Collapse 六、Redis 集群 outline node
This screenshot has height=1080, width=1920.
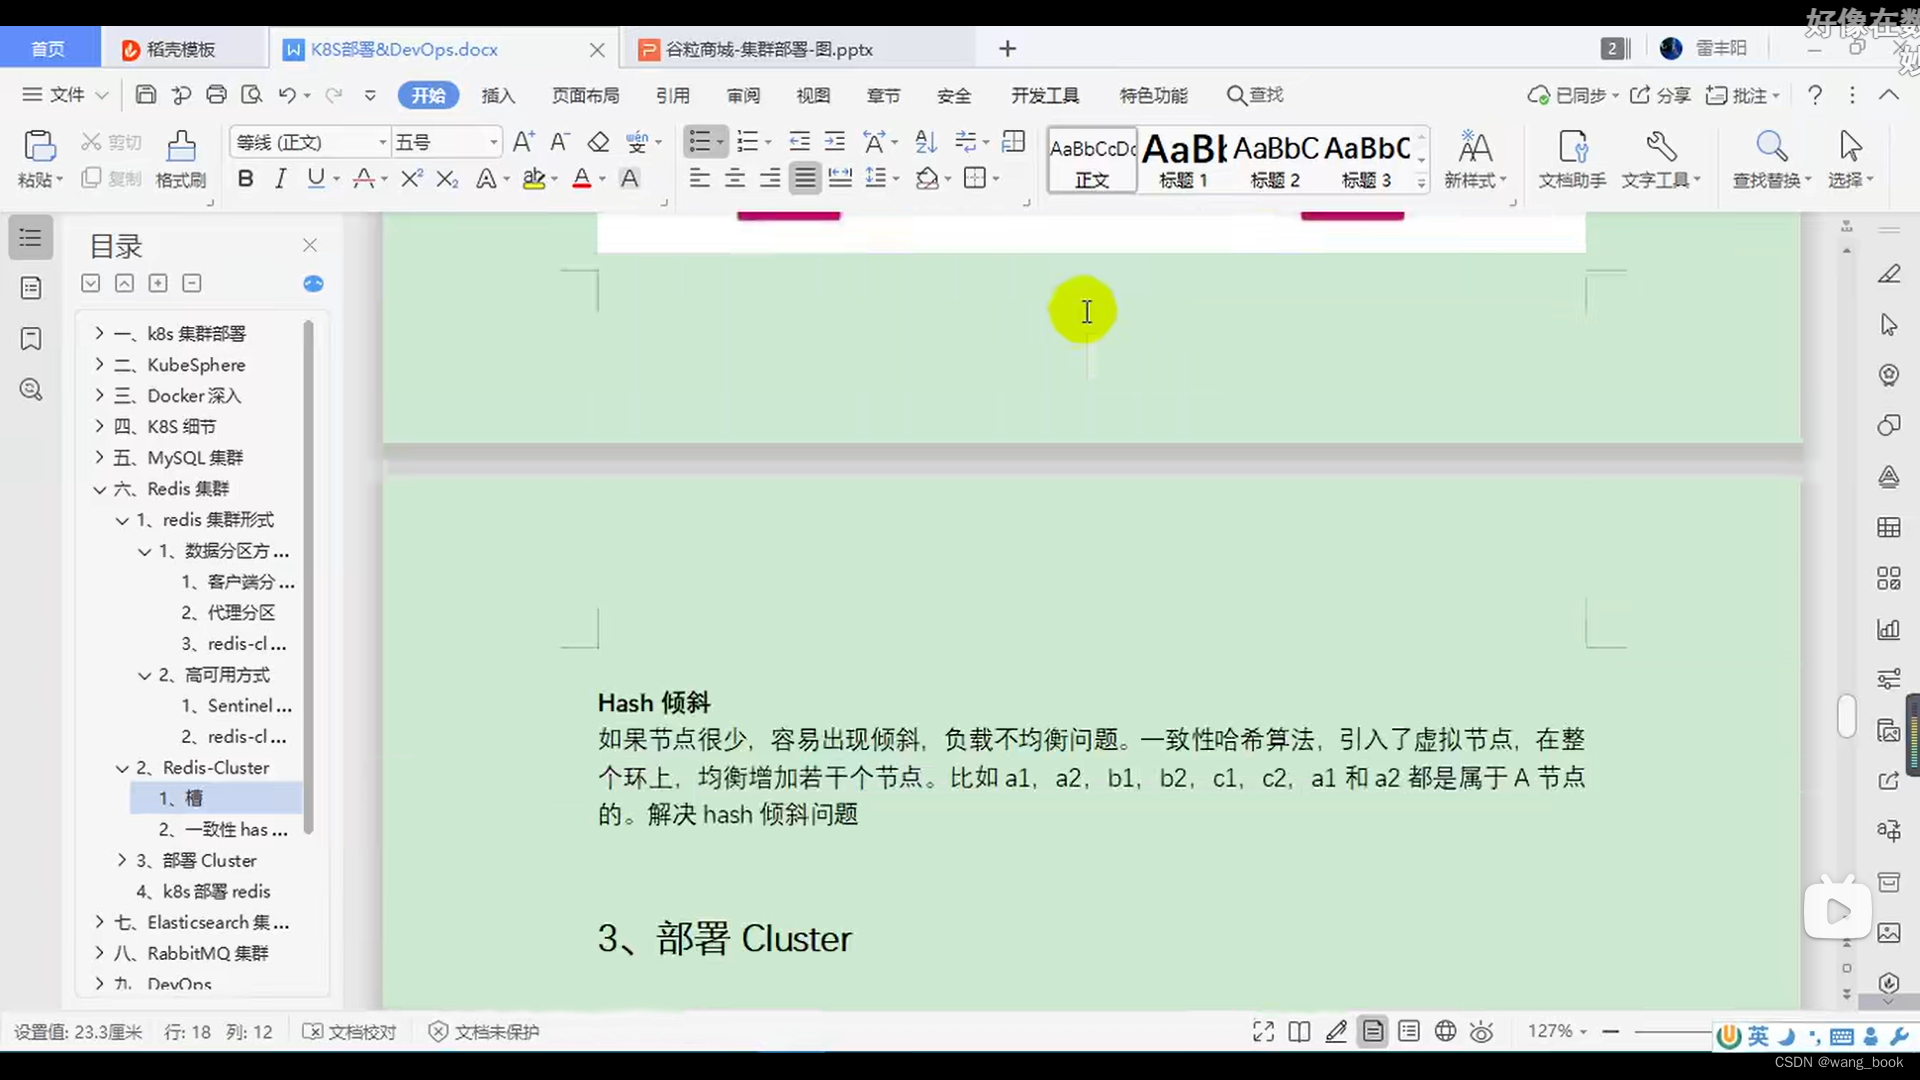[99, 489]
